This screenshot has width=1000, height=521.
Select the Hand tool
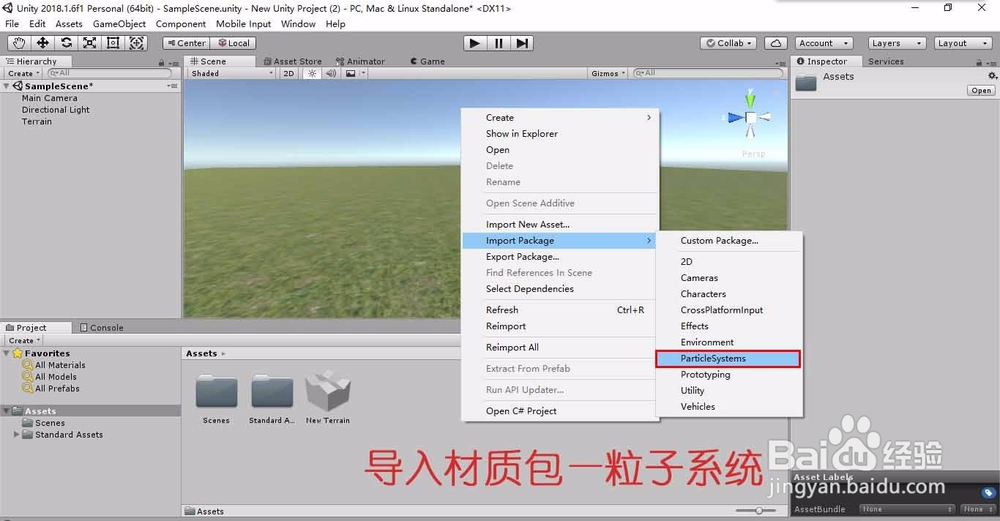19,43
